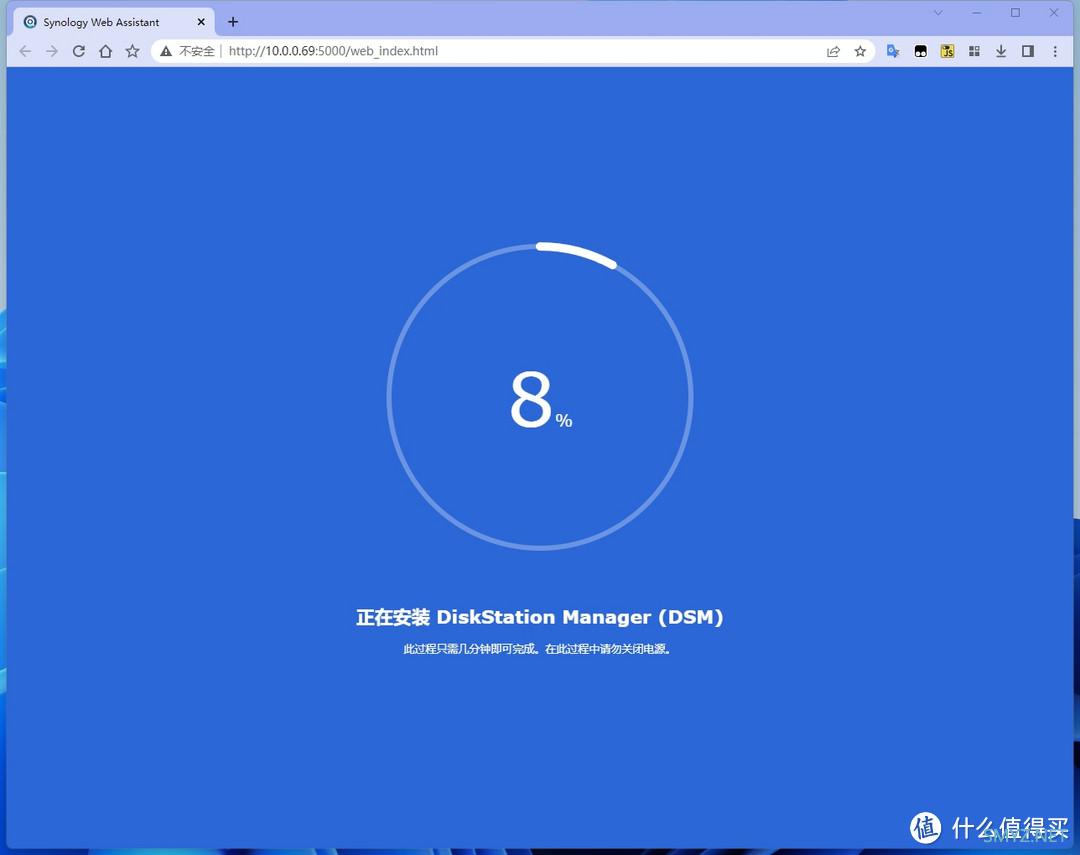
Task: Select the Synology Web Assistant tab
Action: [114, 22]
